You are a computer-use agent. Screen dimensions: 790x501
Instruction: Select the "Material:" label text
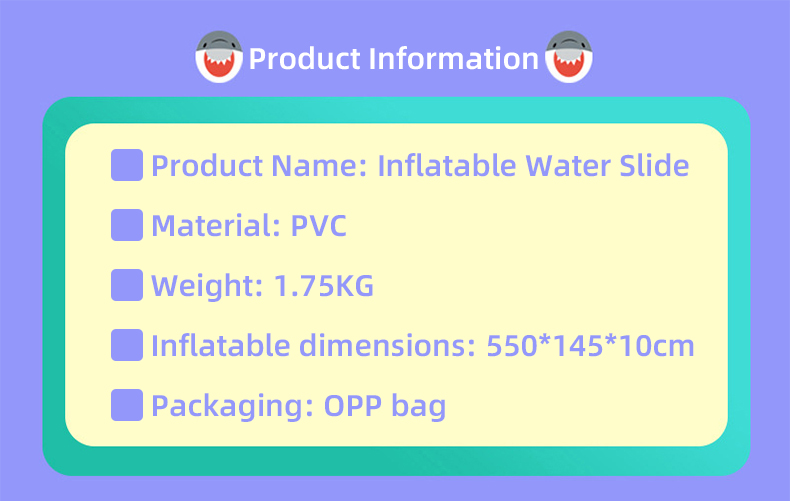pos(215,226)
